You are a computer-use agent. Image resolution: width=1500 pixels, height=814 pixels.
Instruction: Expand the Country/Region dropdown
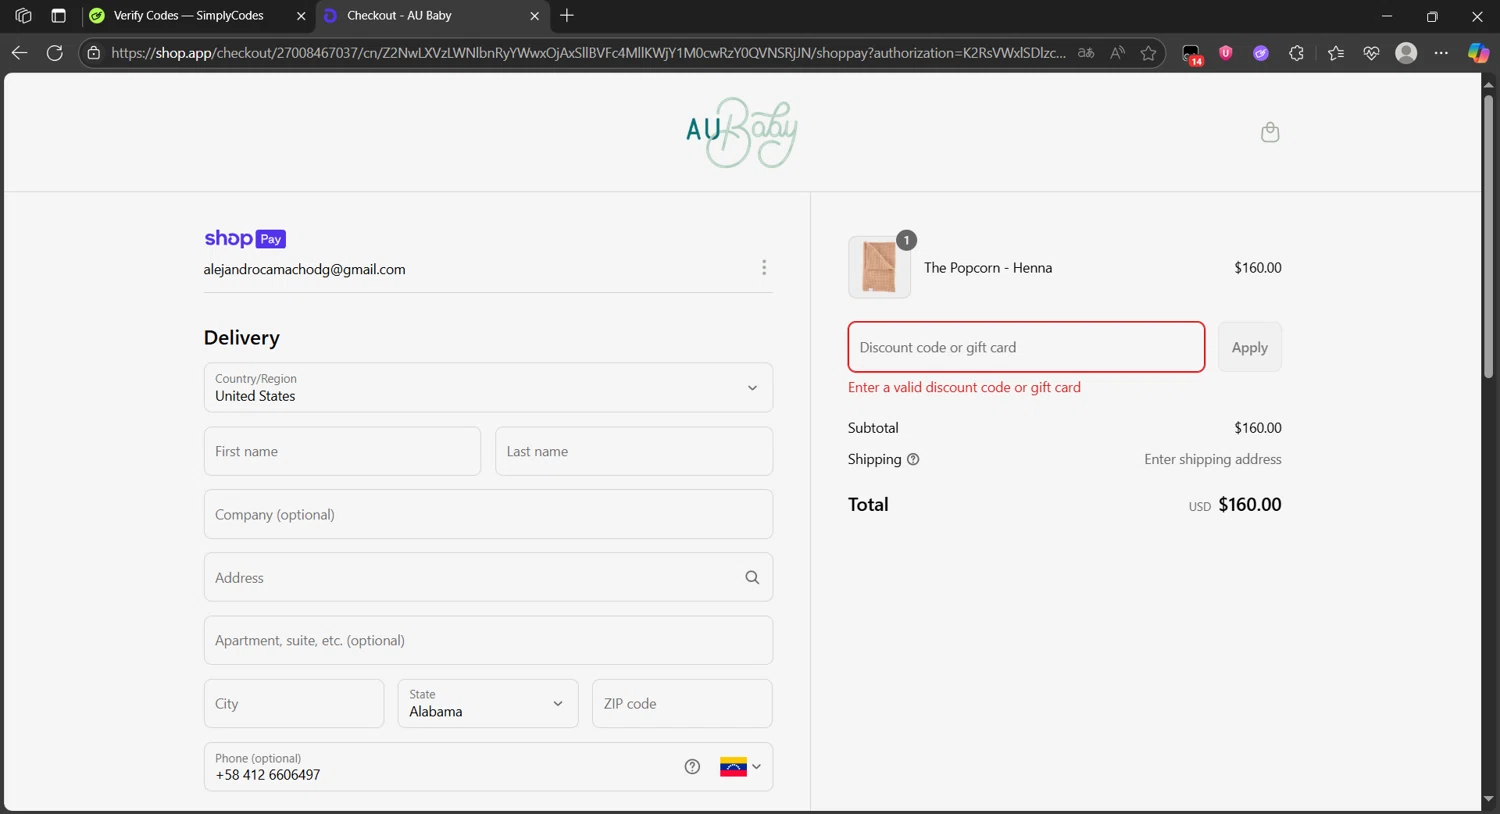point(488,388)
